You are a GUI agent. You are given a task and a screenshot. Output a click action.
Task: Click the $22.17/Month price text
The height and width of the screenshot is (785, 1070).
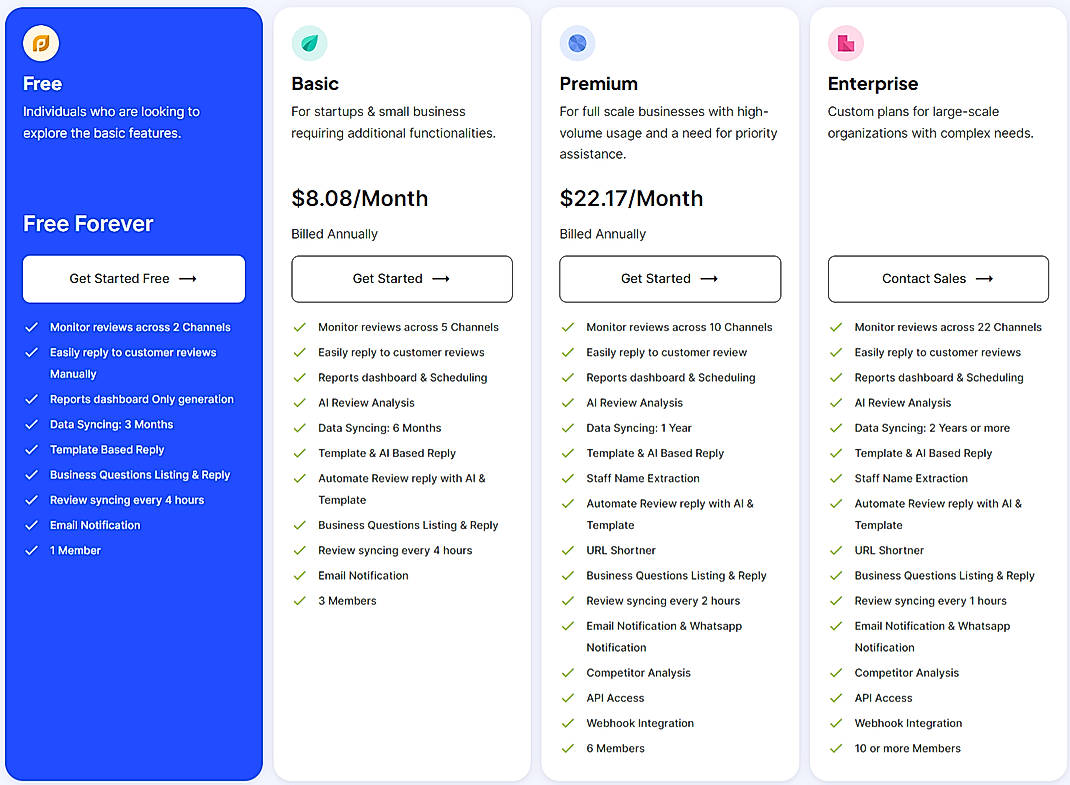pos(631,198)
